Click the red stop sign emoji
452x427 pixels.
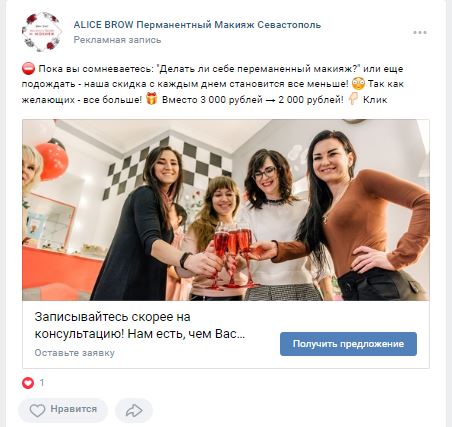(28, 69)
